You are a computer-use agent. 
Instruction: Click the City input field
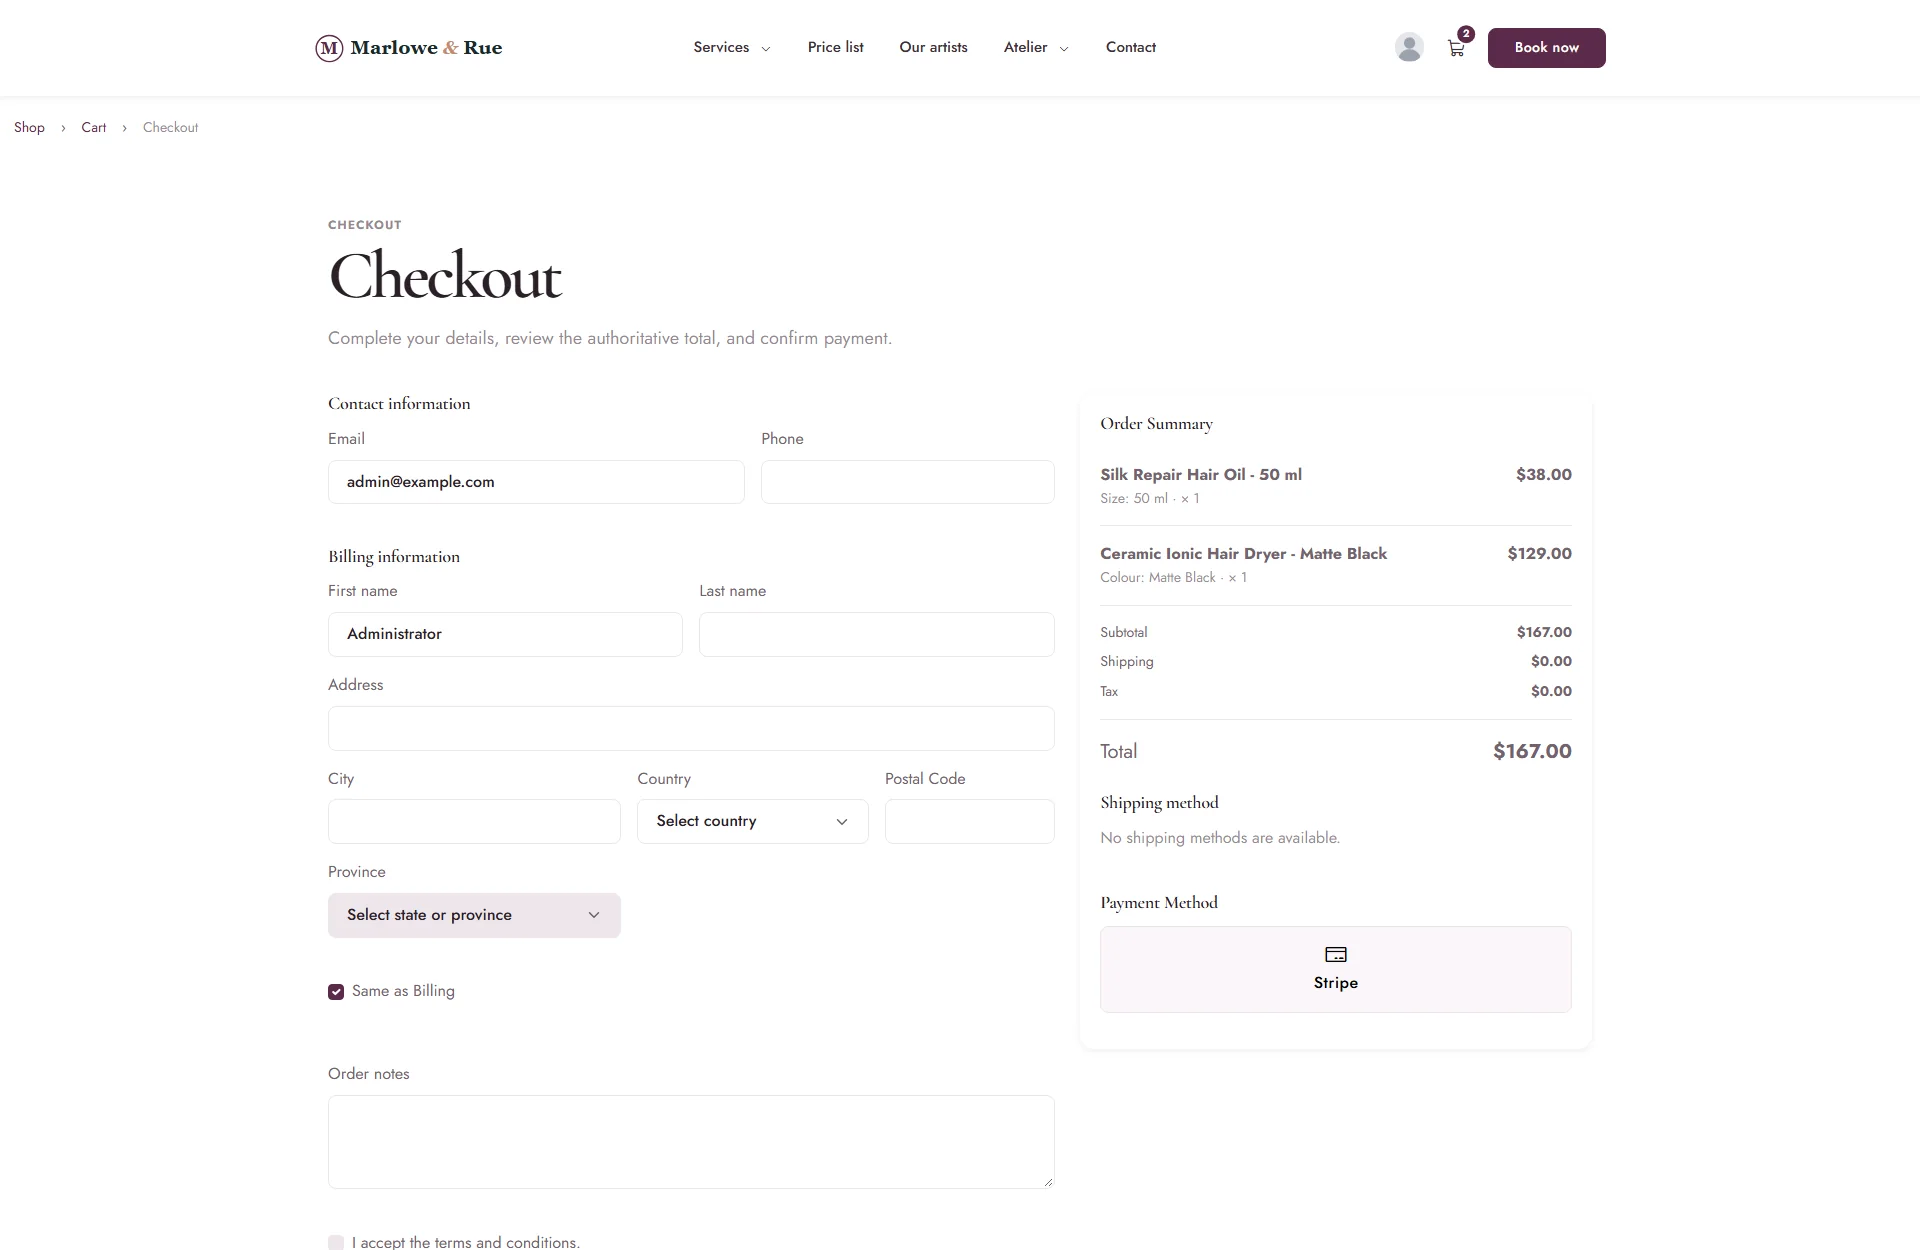pos(474,821)
